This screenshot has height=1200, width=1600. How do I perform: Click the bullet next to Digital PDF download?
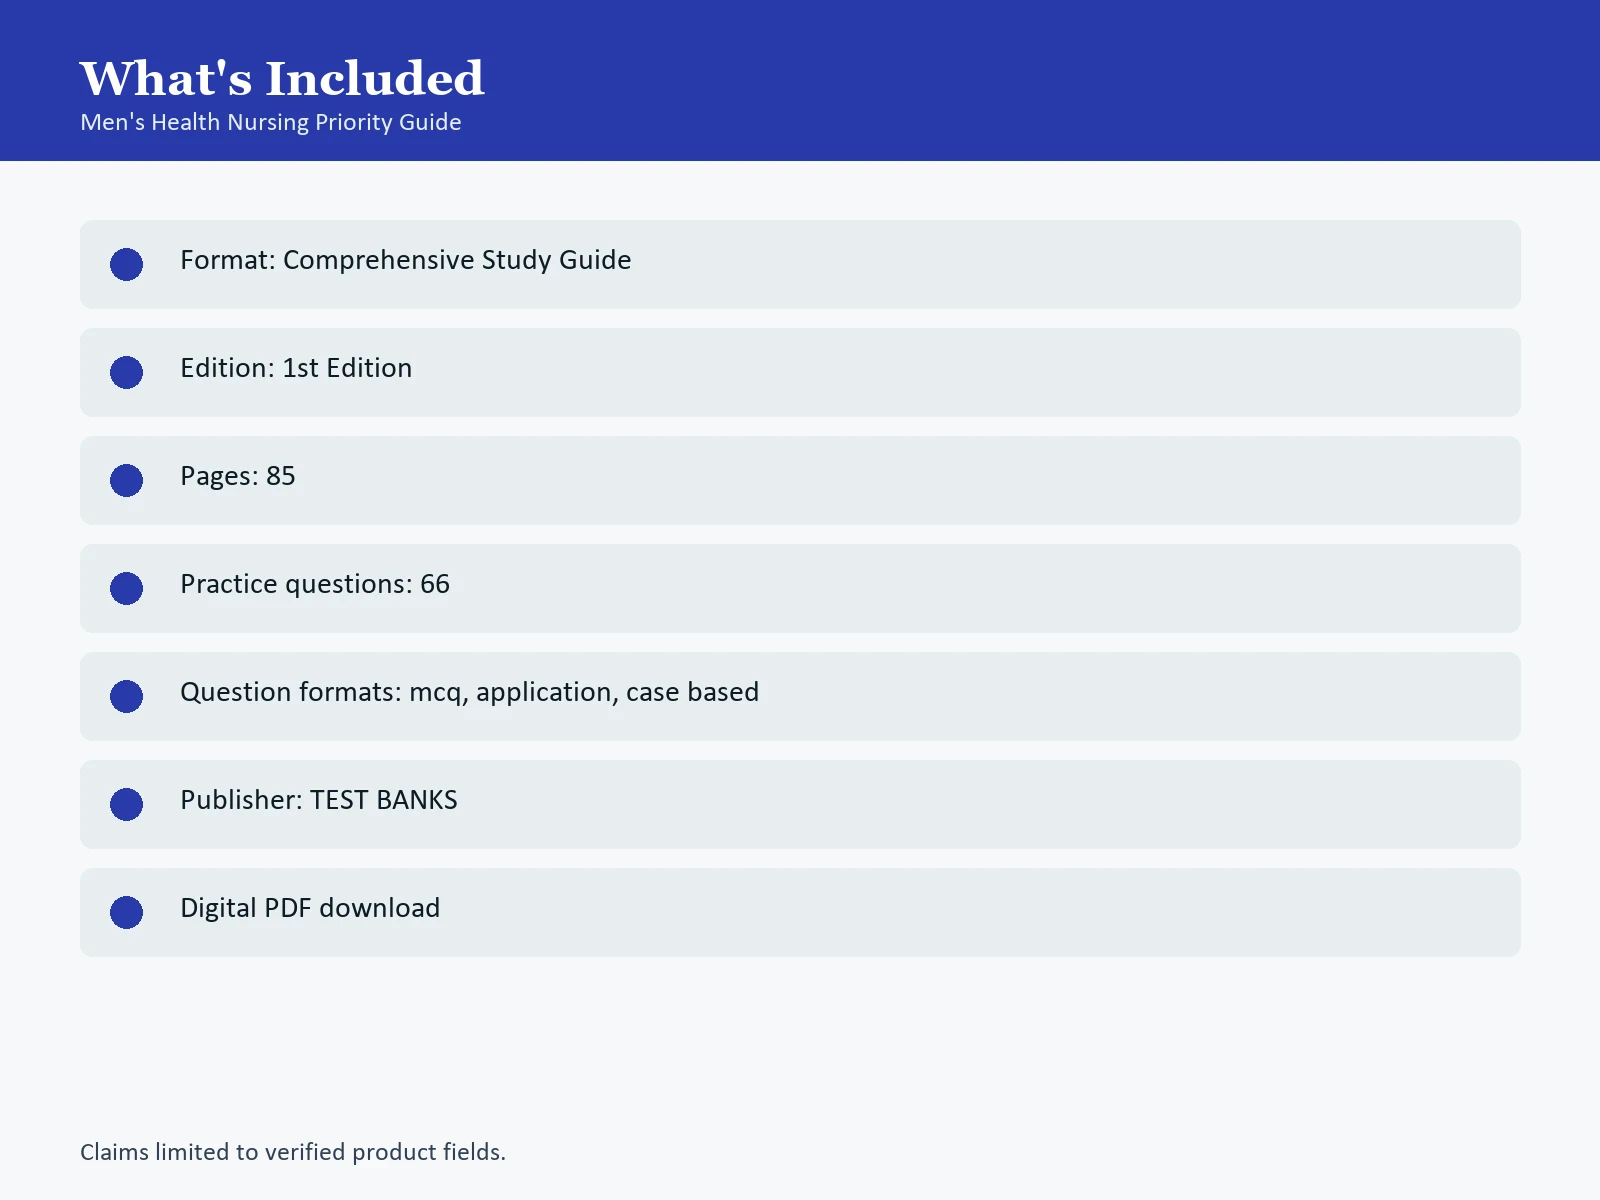126,912
